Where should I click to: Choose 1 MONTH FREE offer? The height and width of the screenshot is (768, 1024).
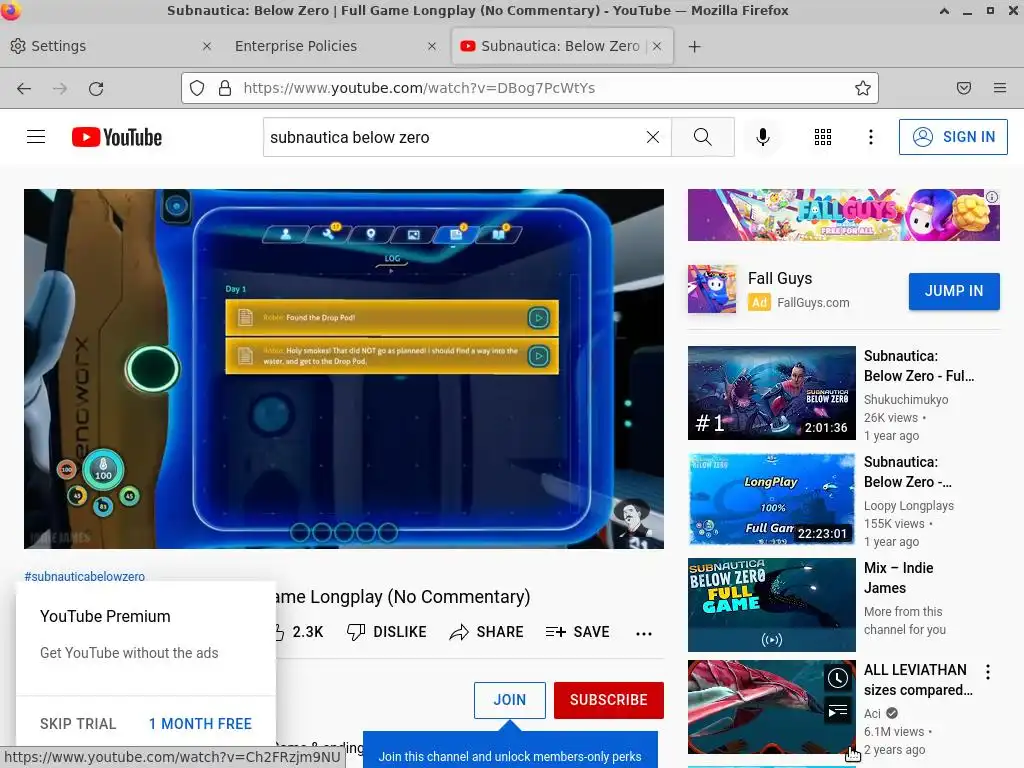click(x=200, y=724)
